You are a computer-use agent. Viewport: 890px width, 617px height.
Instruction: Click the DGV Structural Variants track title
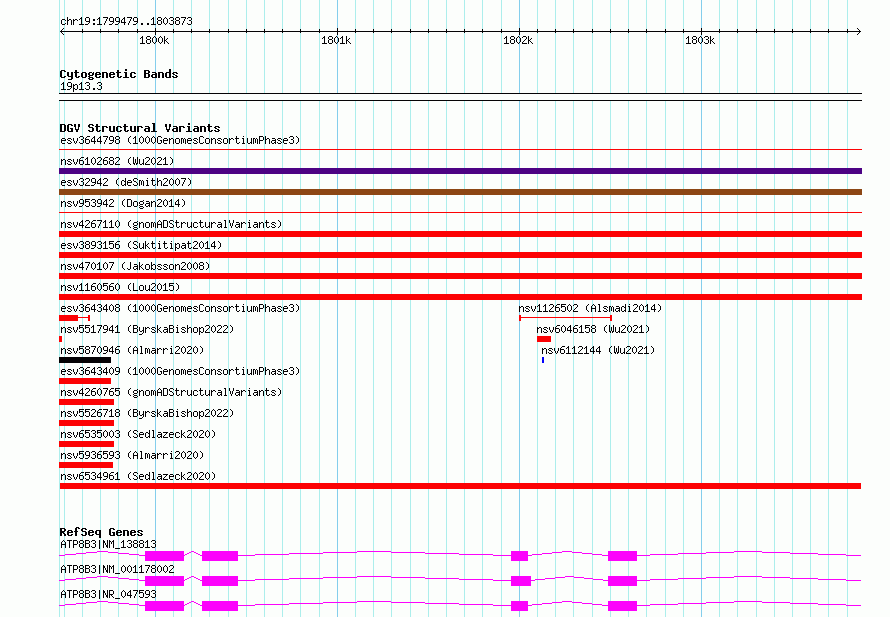[140, 128]
